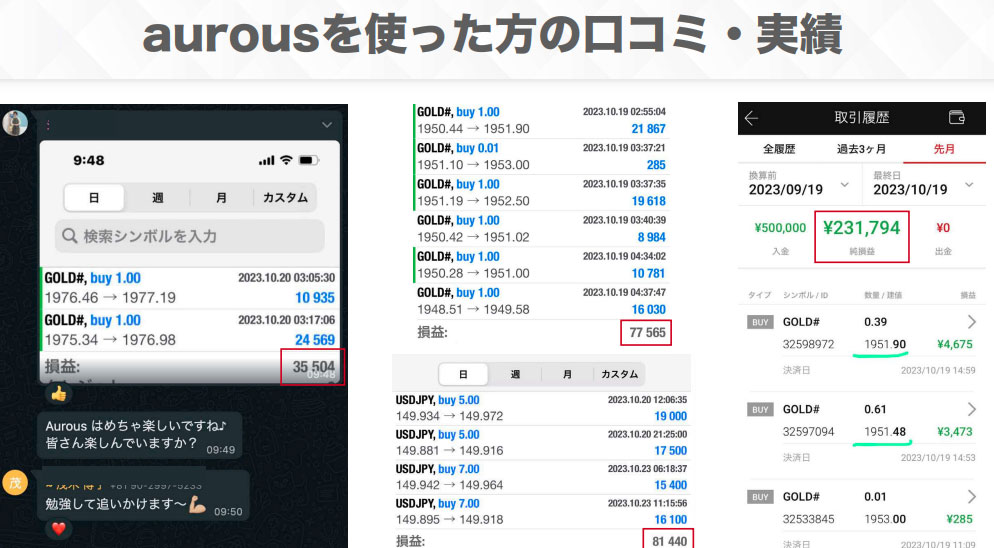
Task: Select カスタム segment above the USDJPY list
Action: coord(619,374)
